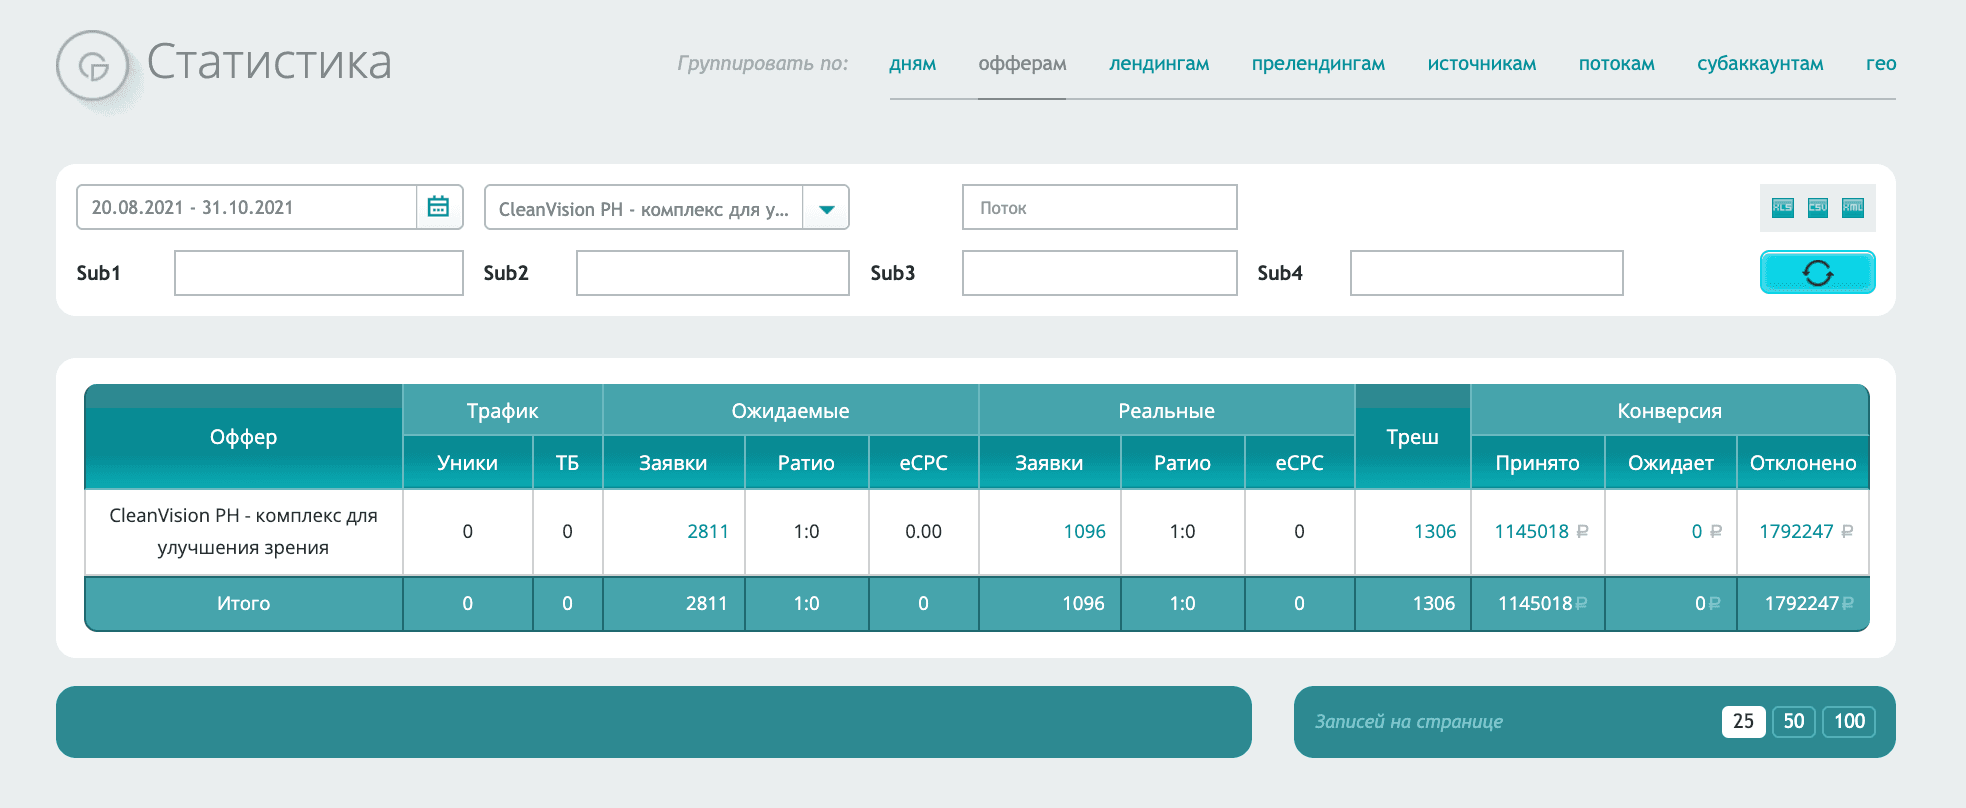Select the CleanVision PH offer row name
The width and height of the screenshot is (1966, 808).
point(243,532)
